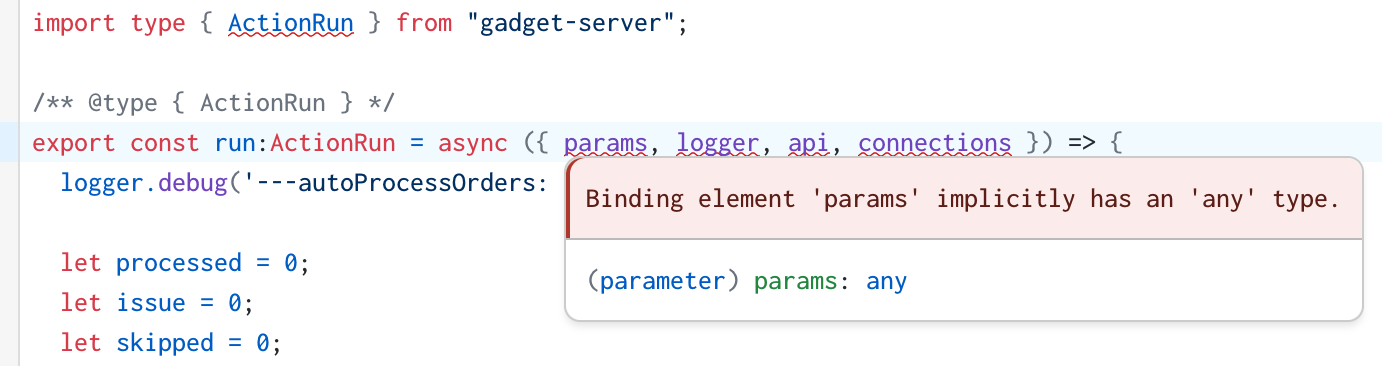The width and height of the screenshot is (1382, 366).
Task: Click the connections parameter with error underline
Action: click(935, 143)
